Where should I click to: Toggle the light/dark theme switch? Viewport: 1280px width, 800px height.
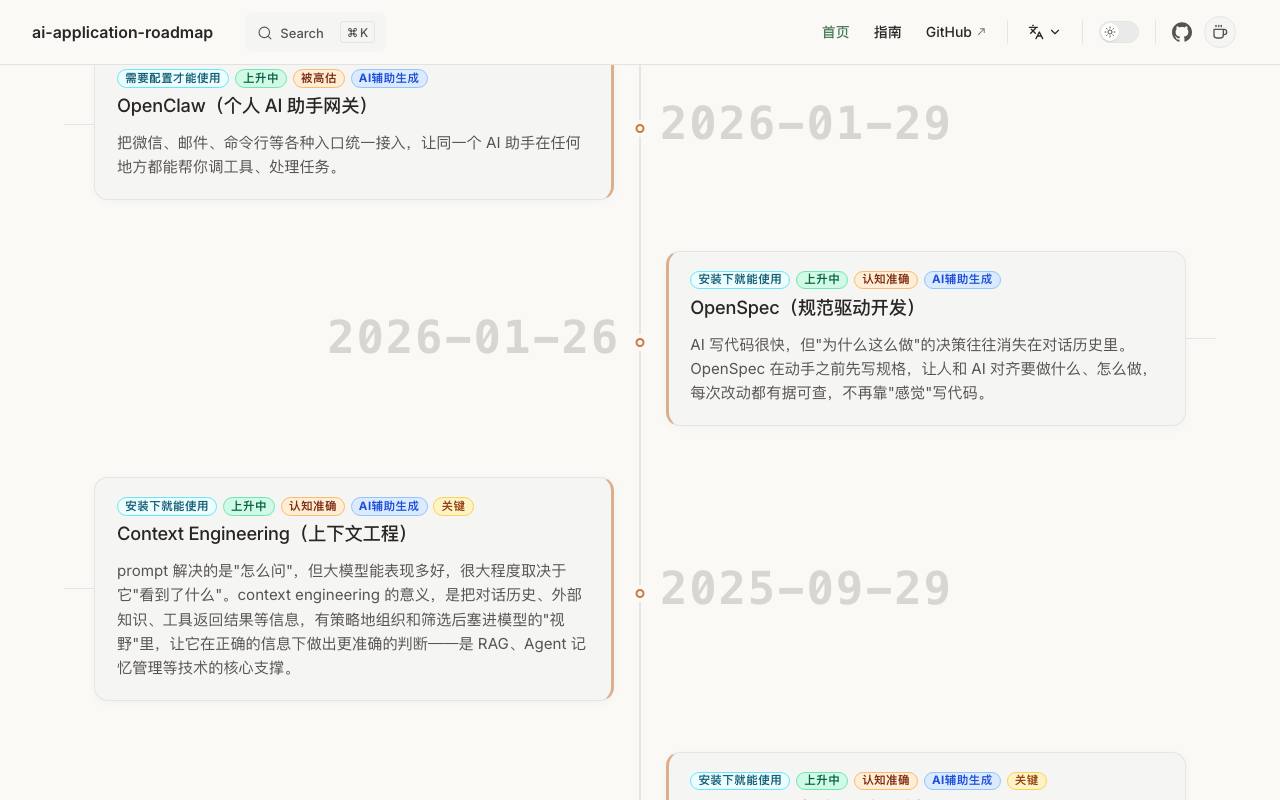(x=1119, y=32)
